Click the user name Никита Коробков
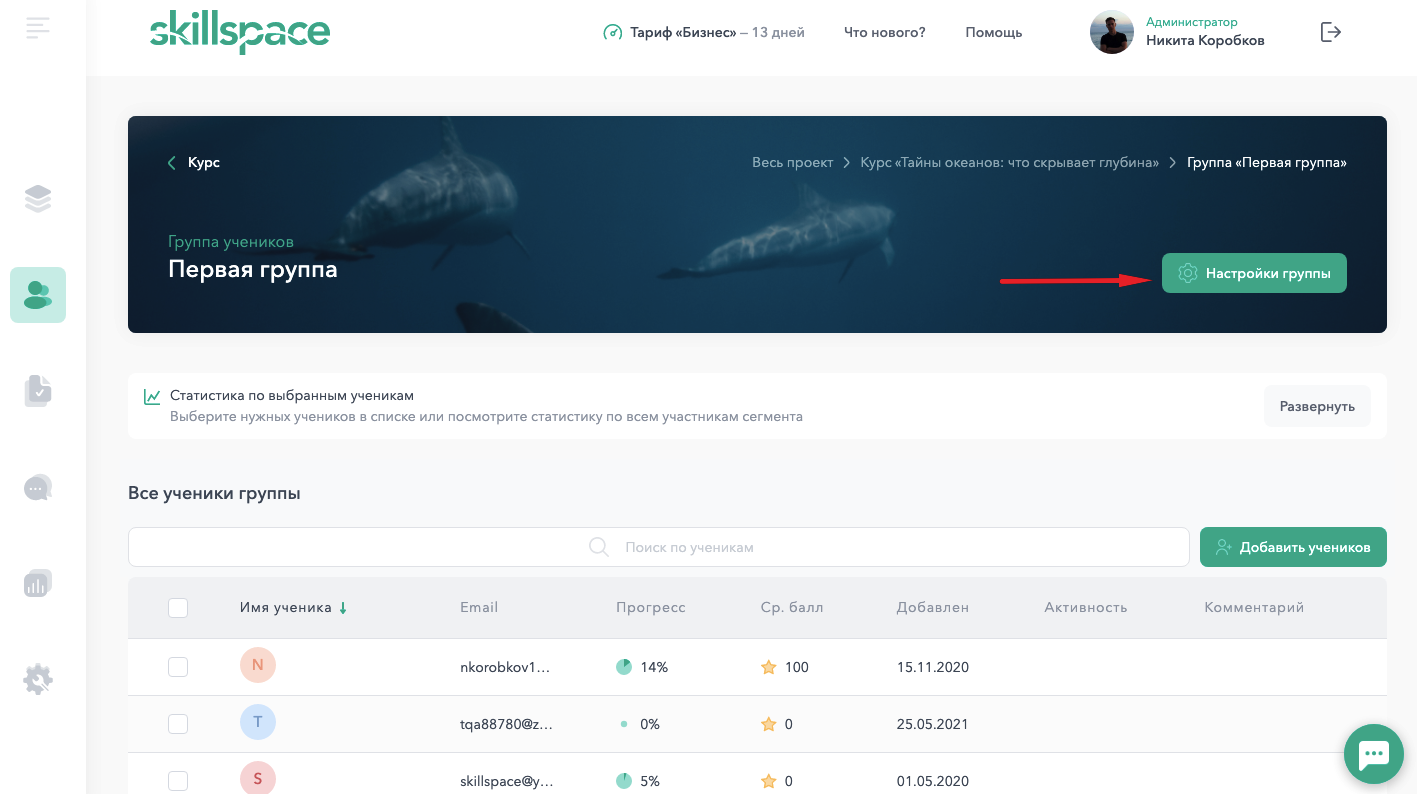The image size is (1417, 794). (1205, 41)
